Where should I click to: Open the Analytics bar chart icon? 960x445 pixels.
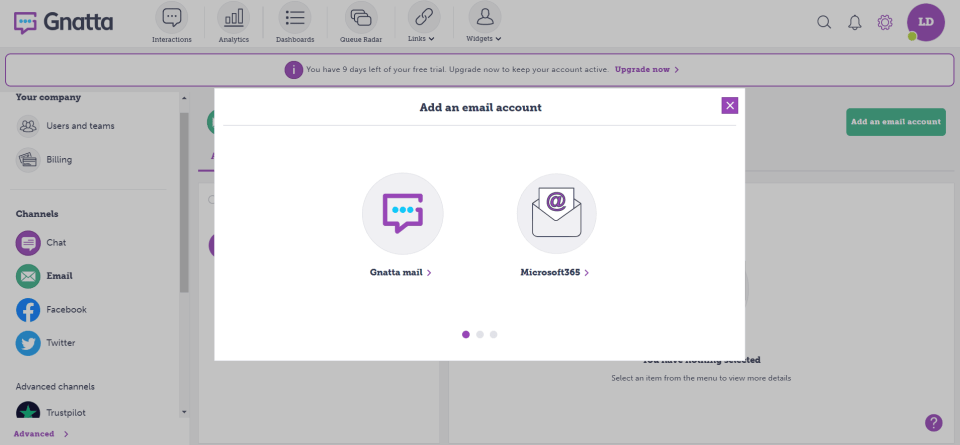(233, 18)
